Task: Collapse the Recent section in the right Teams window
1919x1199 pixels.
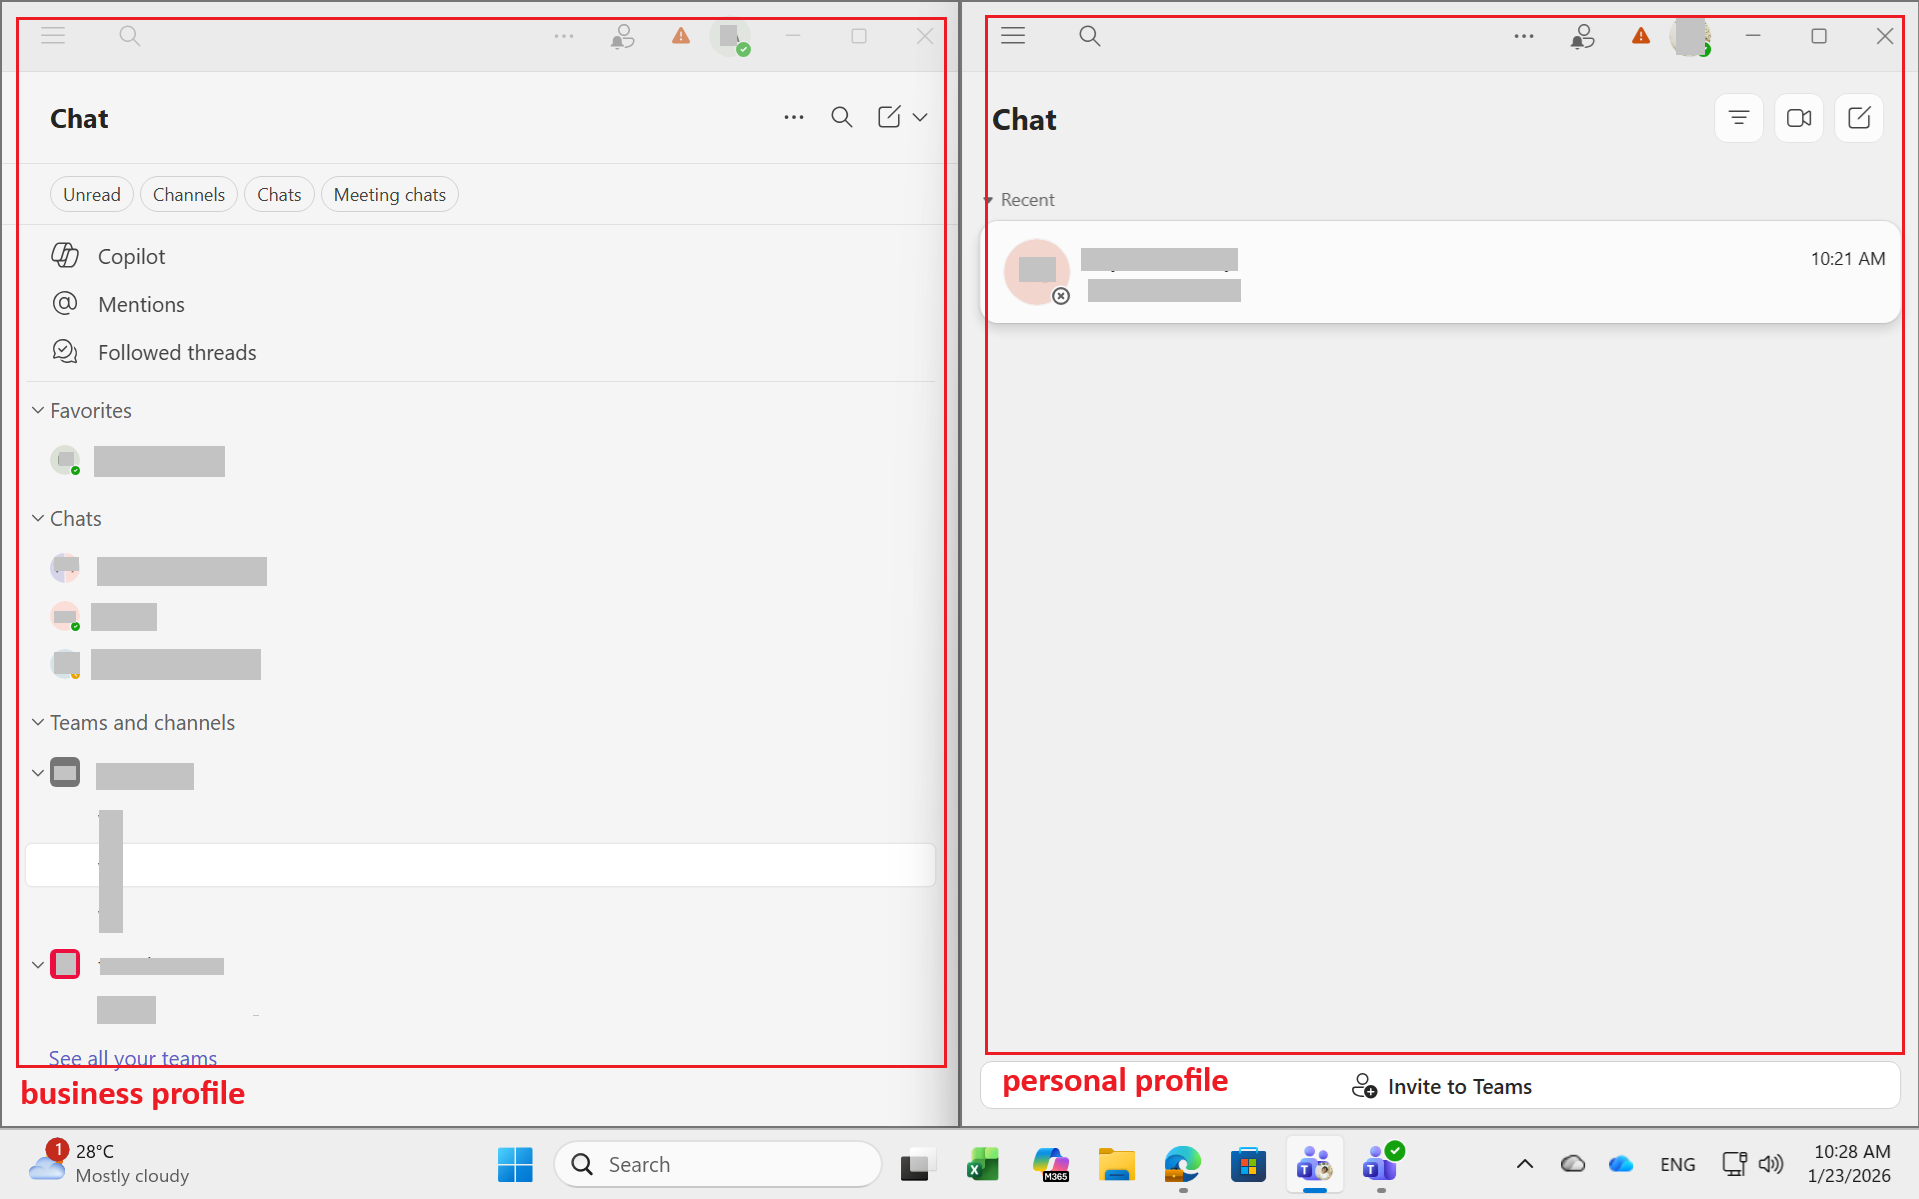Action: (x=988, y=200)
